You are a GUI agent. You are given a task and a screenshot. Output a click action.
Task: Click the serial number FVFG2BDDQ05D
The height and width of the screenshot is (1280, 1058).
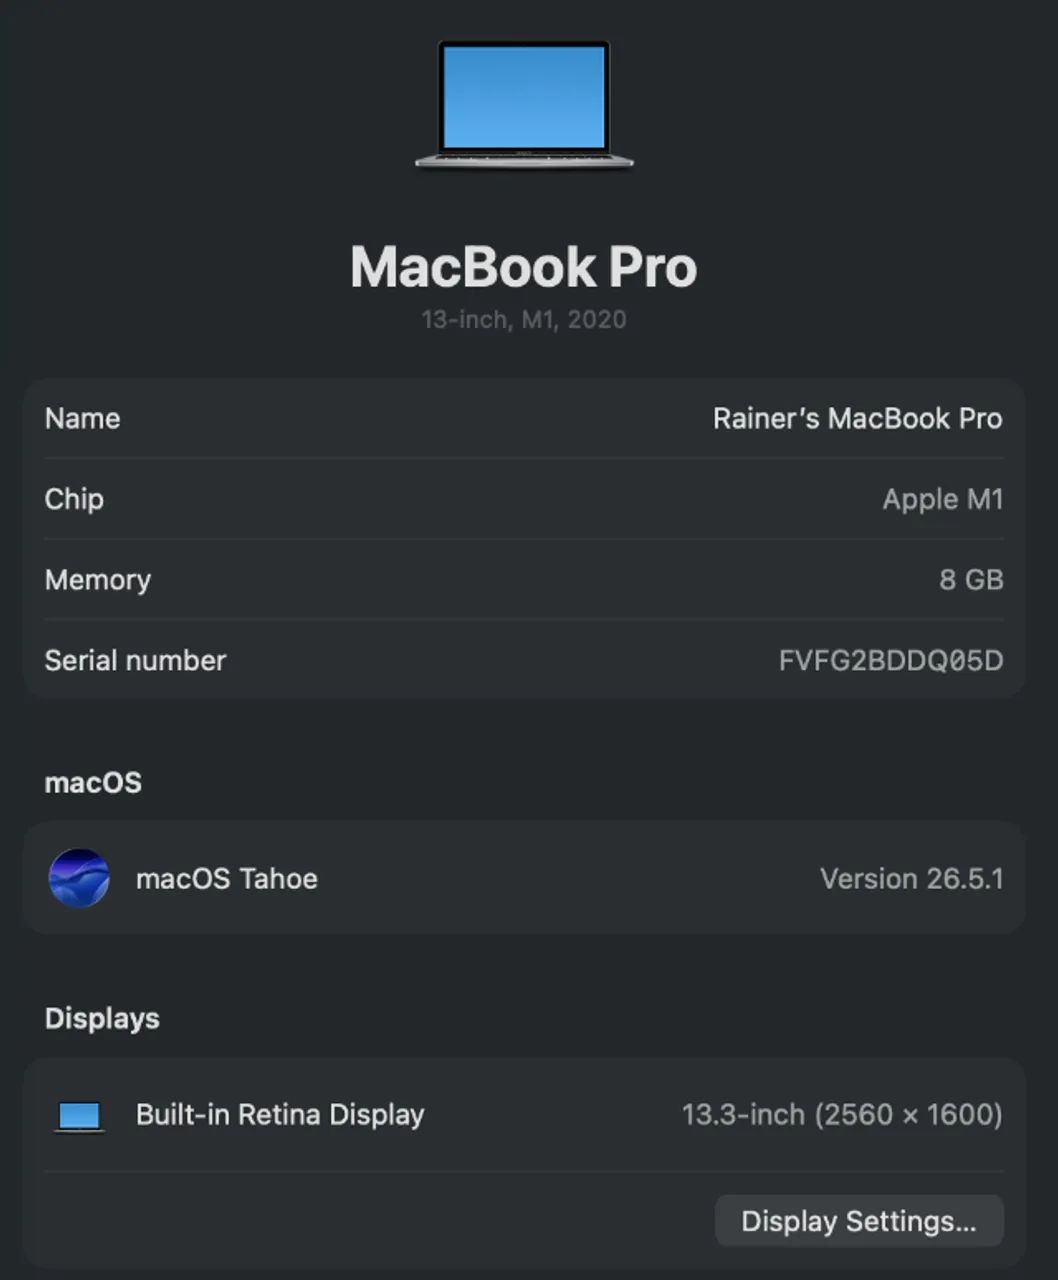click(890, 660)
